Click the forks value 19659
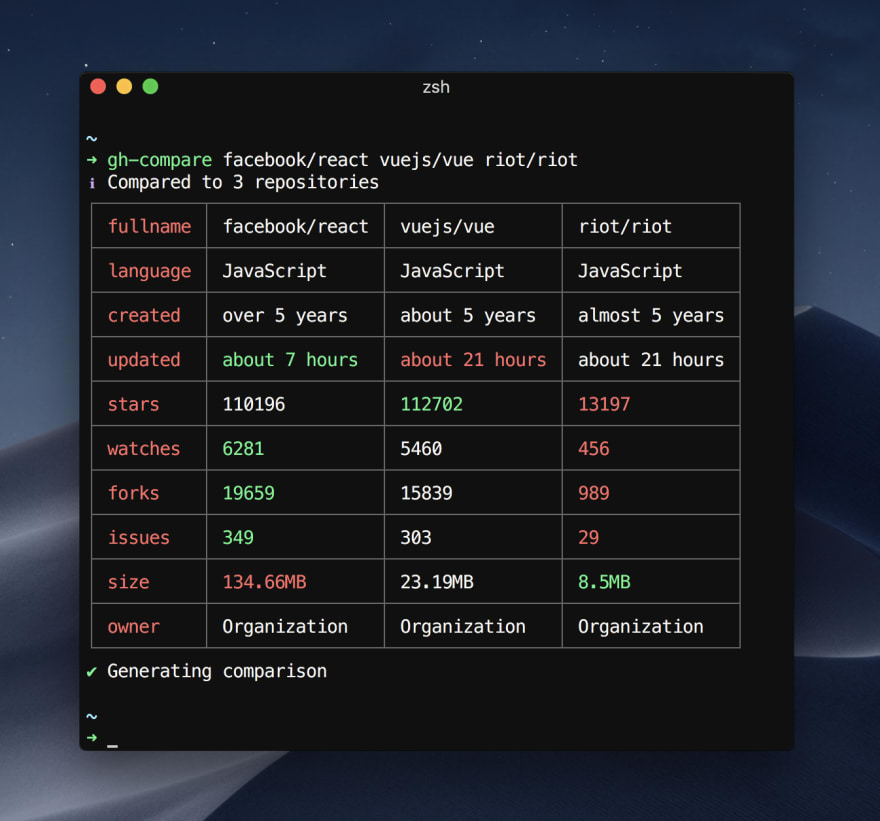Viewport: 880px width, 821px height. point(249,493)
